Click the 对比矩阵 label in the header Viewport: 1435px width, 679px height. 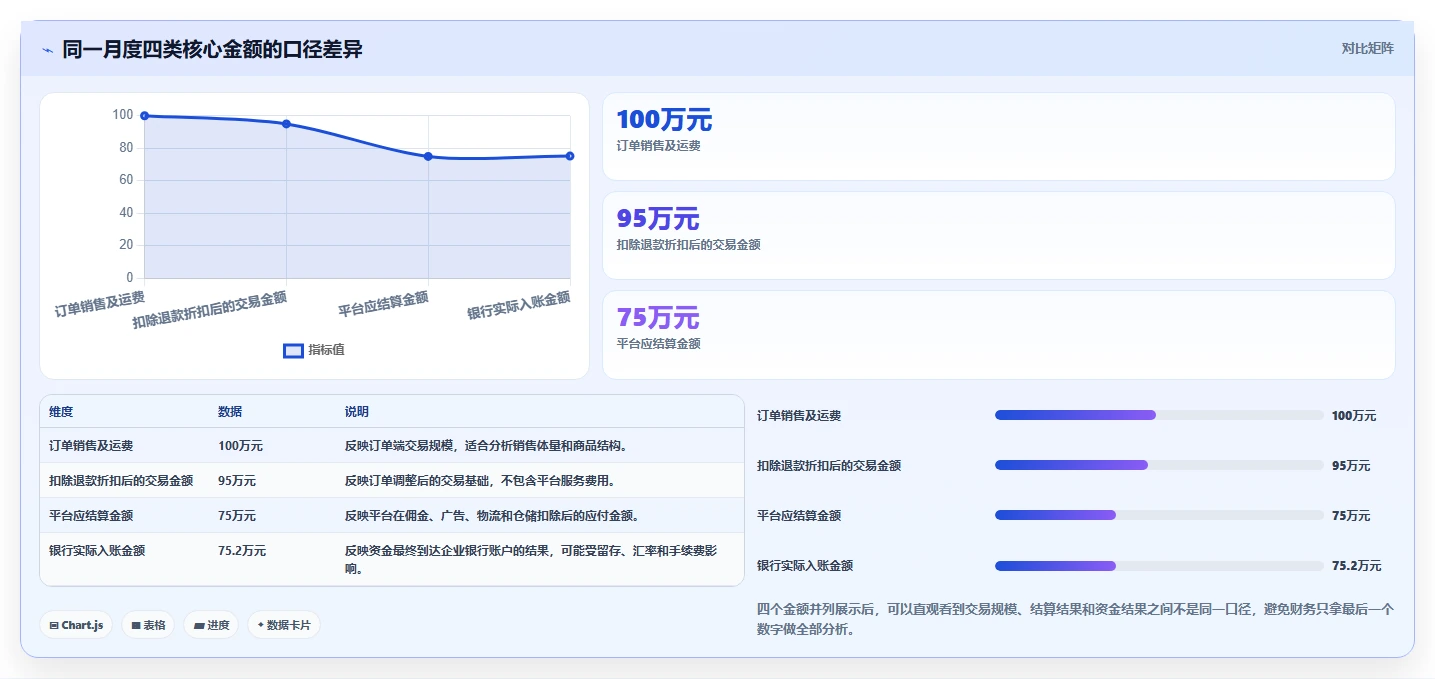tap(1368, 48)
